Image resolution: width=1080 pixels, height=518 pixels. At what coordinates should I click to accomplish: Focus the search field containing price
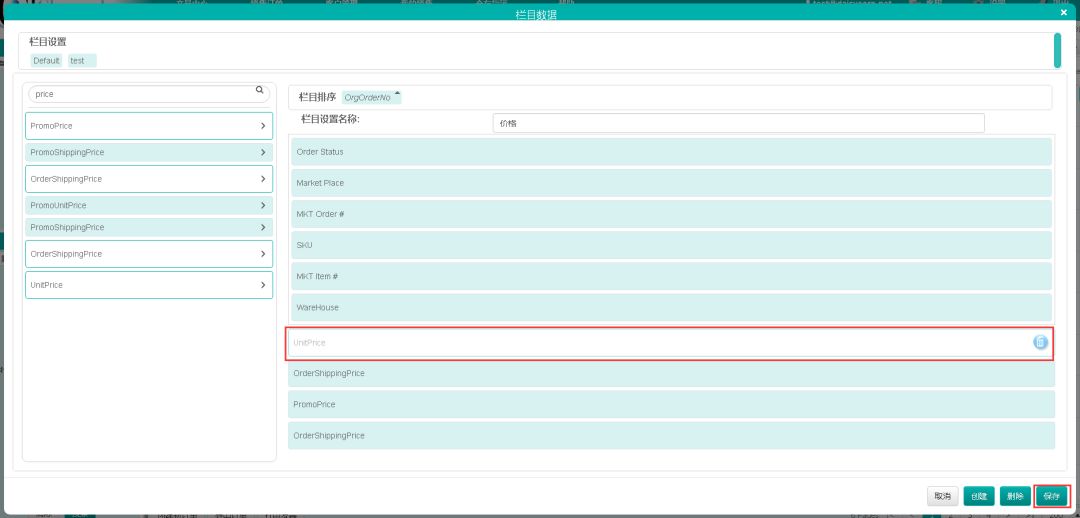149,94
